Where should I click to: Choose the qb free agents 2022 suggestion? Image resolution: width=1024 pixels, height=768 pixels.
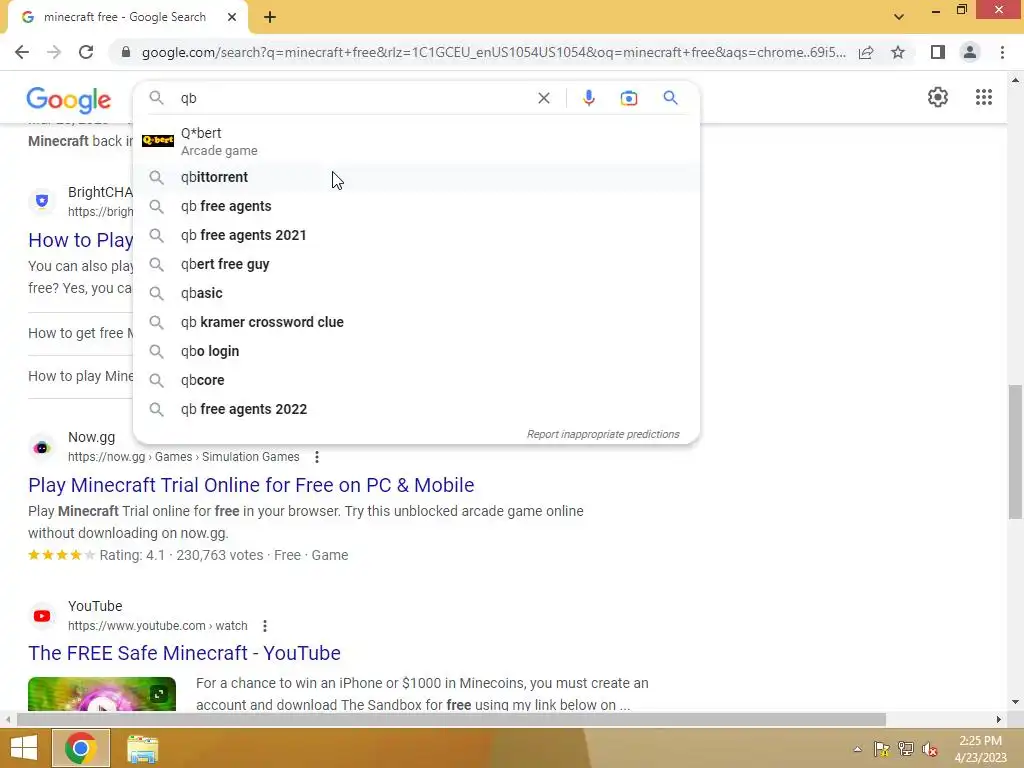(416, 409)
